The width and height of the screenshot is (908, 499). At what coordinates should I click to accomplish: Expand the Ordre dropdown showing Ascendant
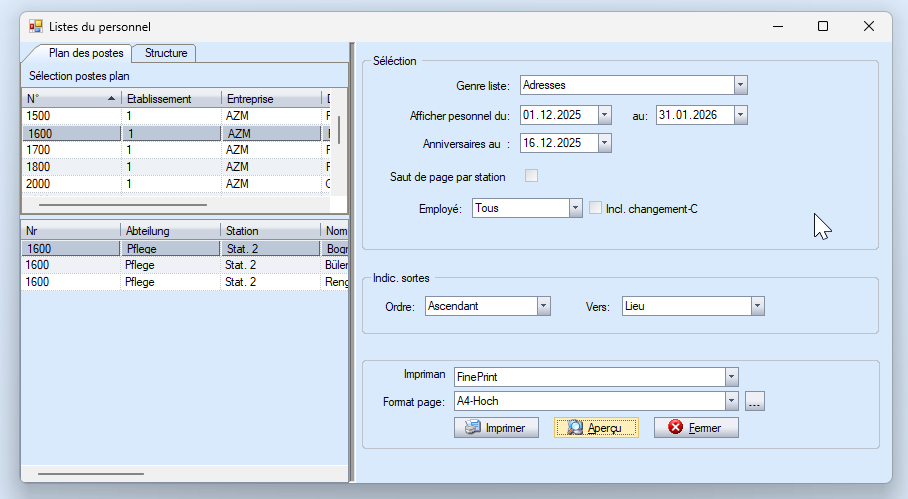point(543,306)
